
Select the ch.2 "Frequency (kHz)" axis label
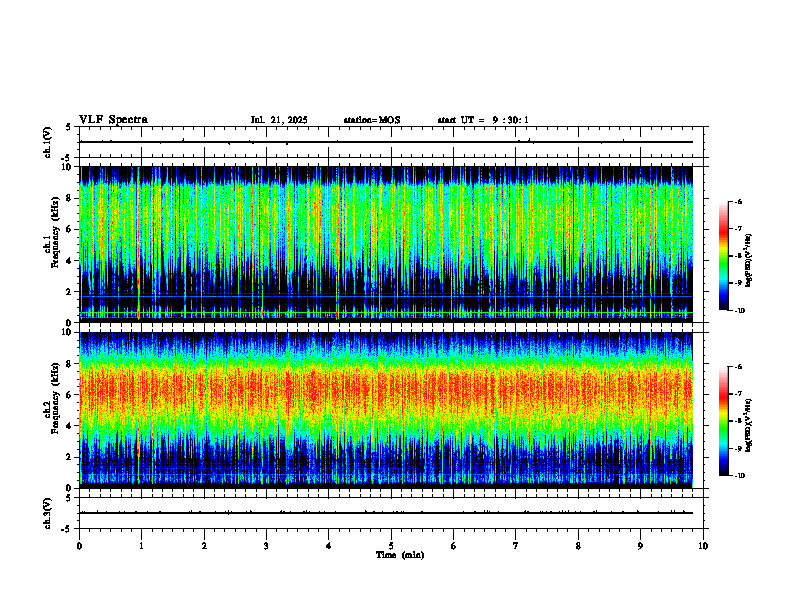pyautogui.click(x=53, y=398)
